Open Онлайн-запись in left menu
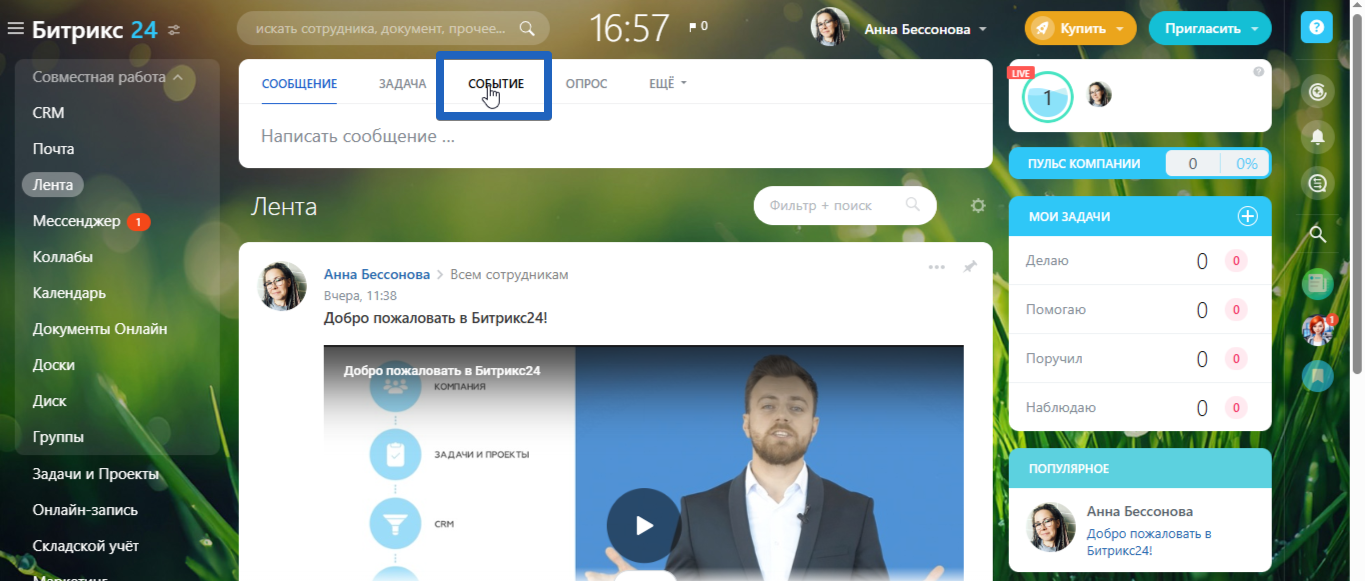 [x=85, y=510]
